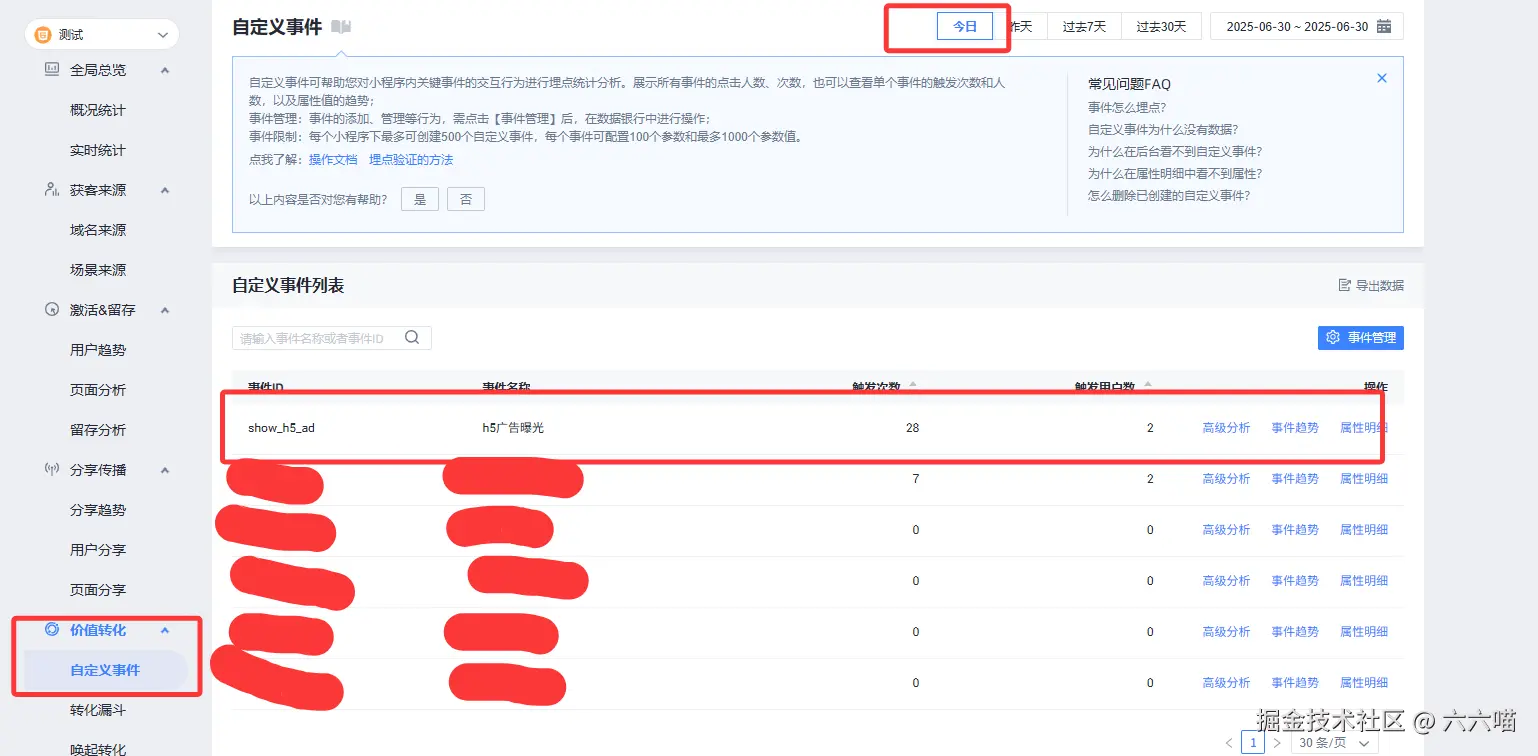The width and height of the screenshot is (1538, 756).
Task: Select the 今日 date tab
Action: pos(965,27)
